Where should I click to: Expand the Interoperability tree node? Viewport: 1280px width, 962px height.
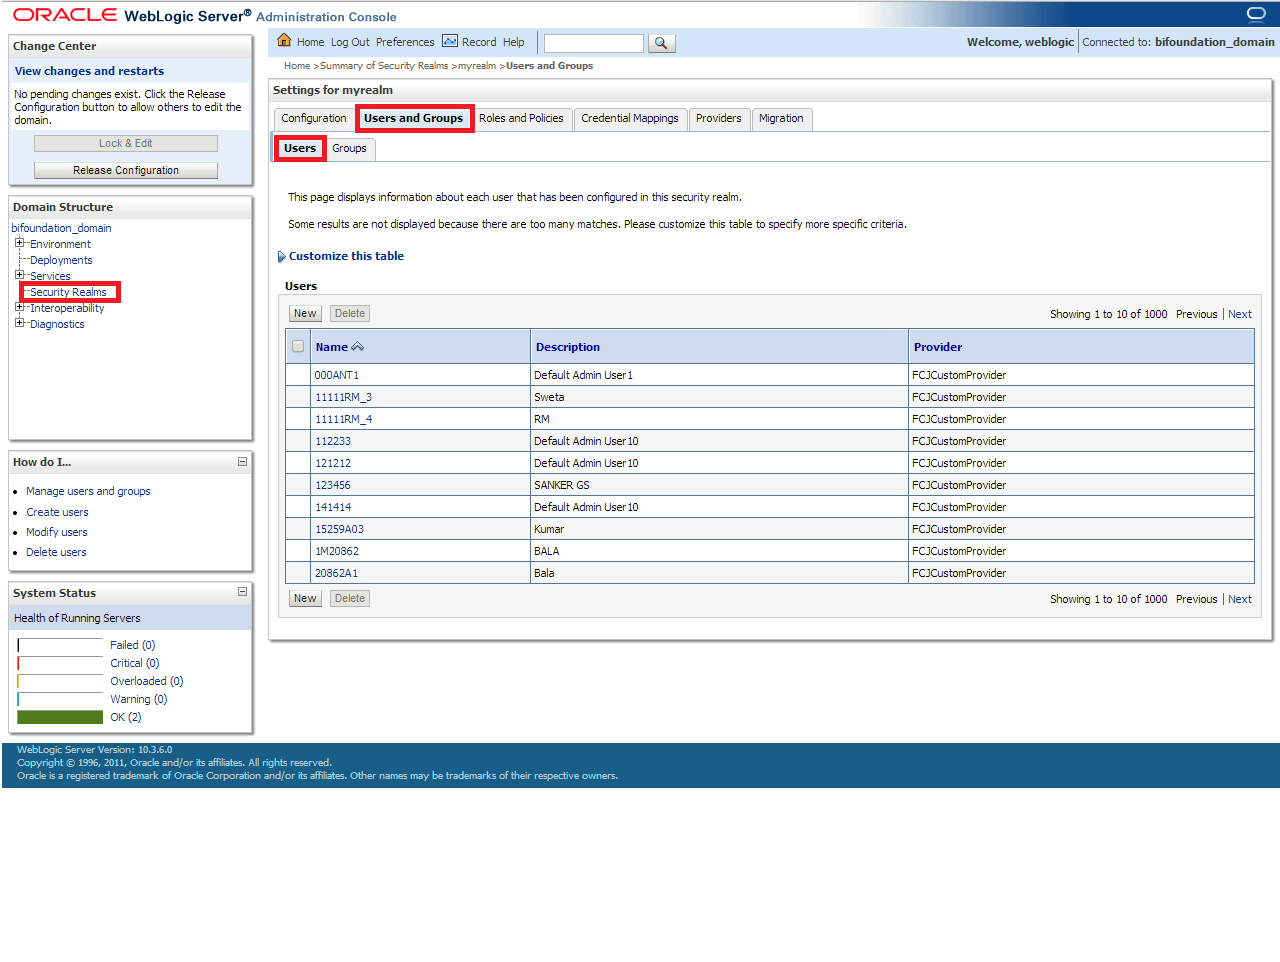(x=19, y=307)
